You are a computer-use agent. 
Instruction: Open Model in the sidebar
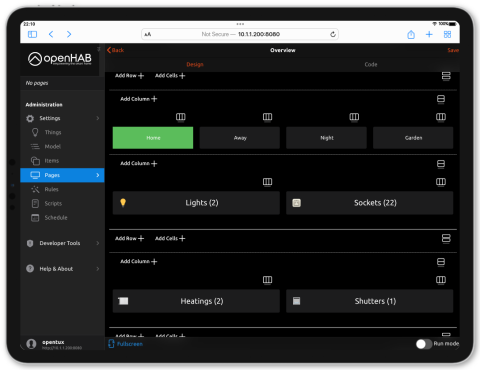[62, 147]
